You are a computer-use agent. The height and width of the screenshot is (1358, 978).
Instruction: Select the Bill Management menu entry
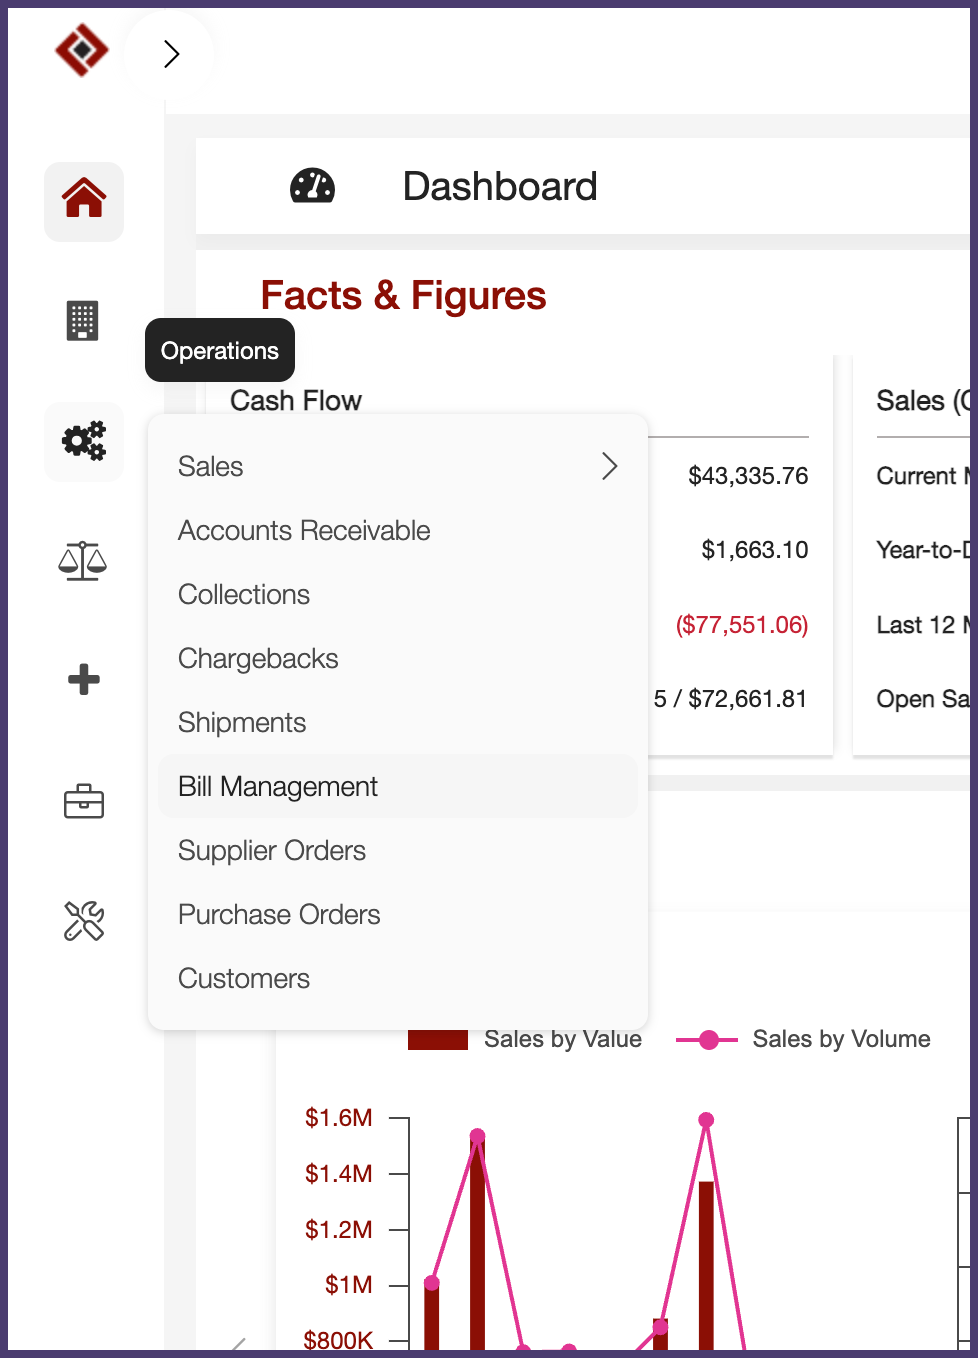coord(278,787)
